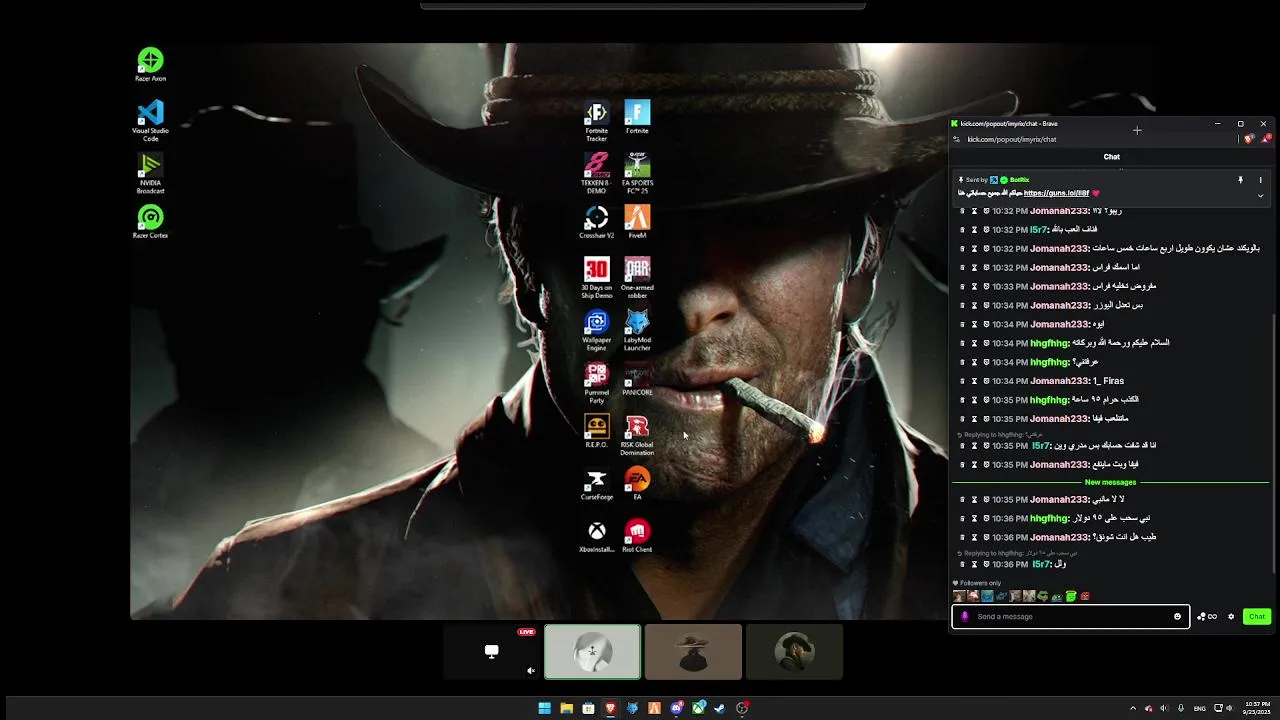Select the red angry emote

(x=1085, y=596)
